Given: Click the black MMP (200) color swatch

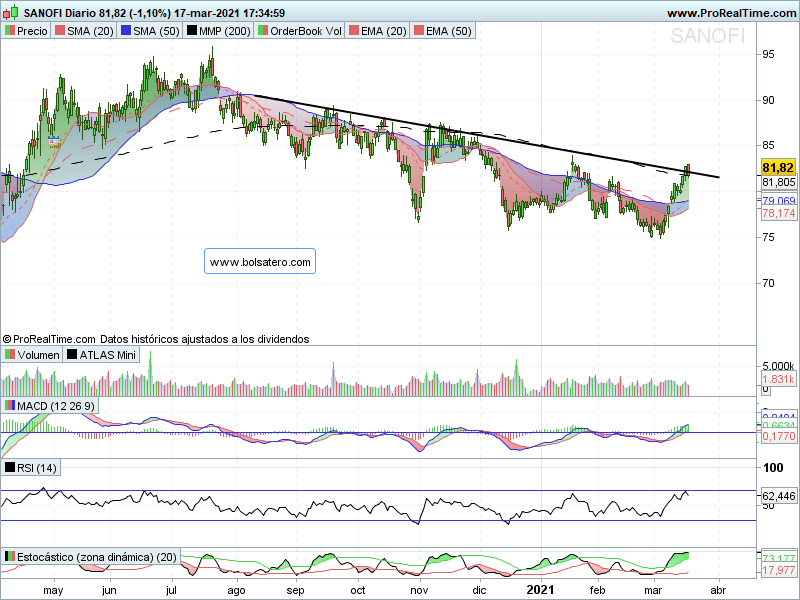Looking at the screenshot, I should (191, 31).
